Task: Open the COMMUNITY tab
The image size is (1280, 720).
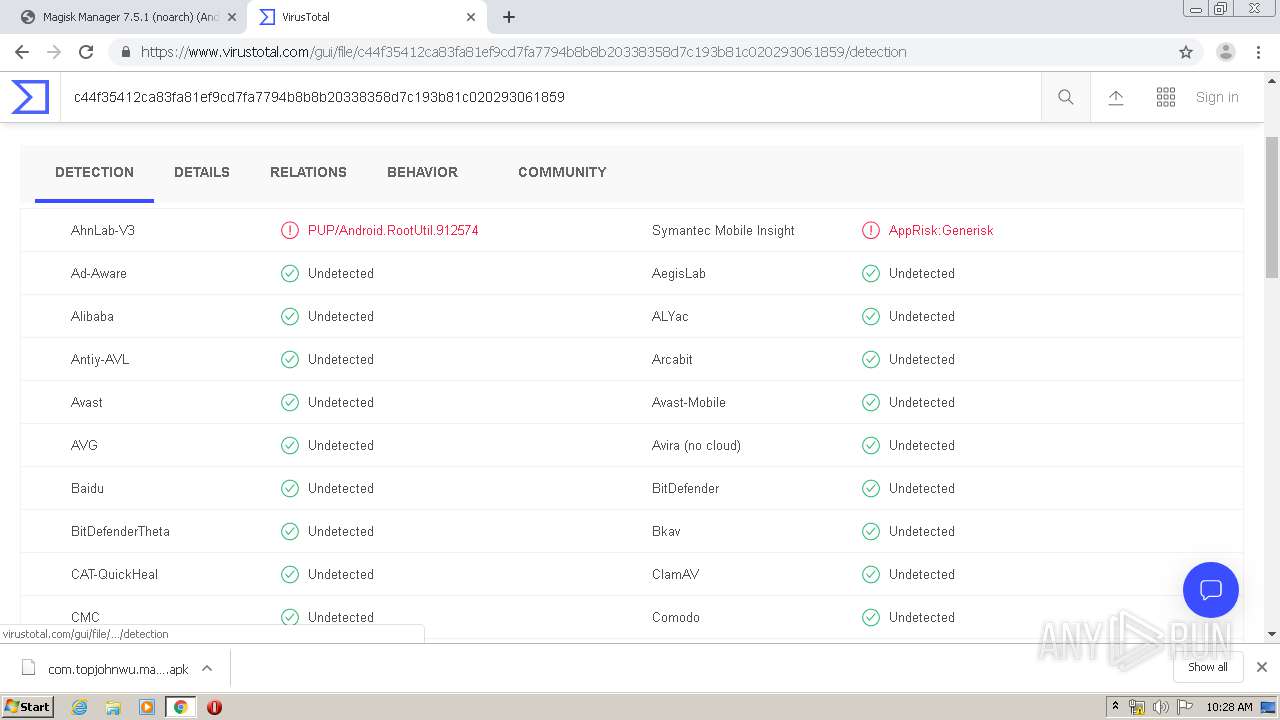Action: 562,172
